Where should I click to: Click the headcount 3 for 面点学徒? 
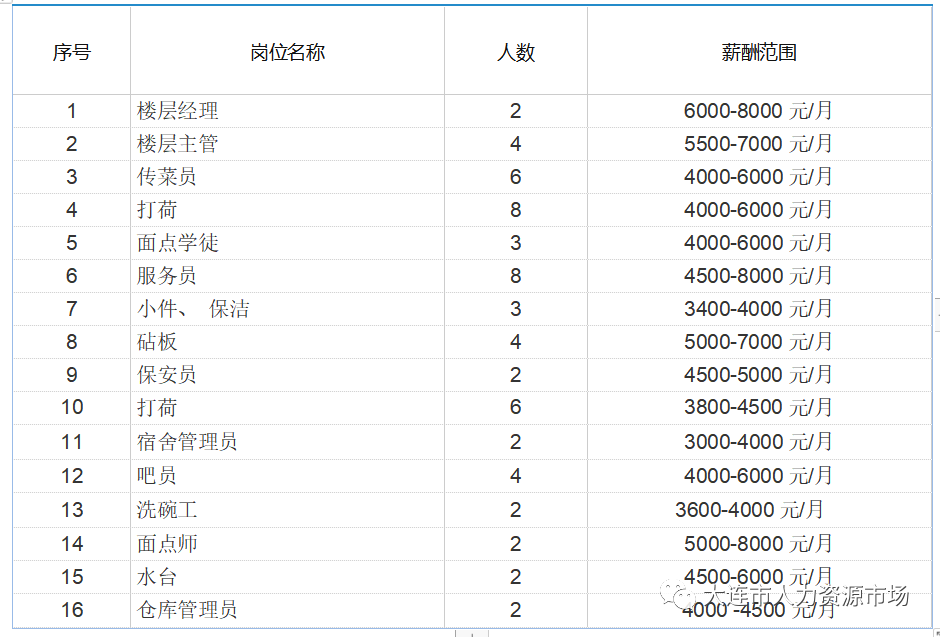point(516,243)
